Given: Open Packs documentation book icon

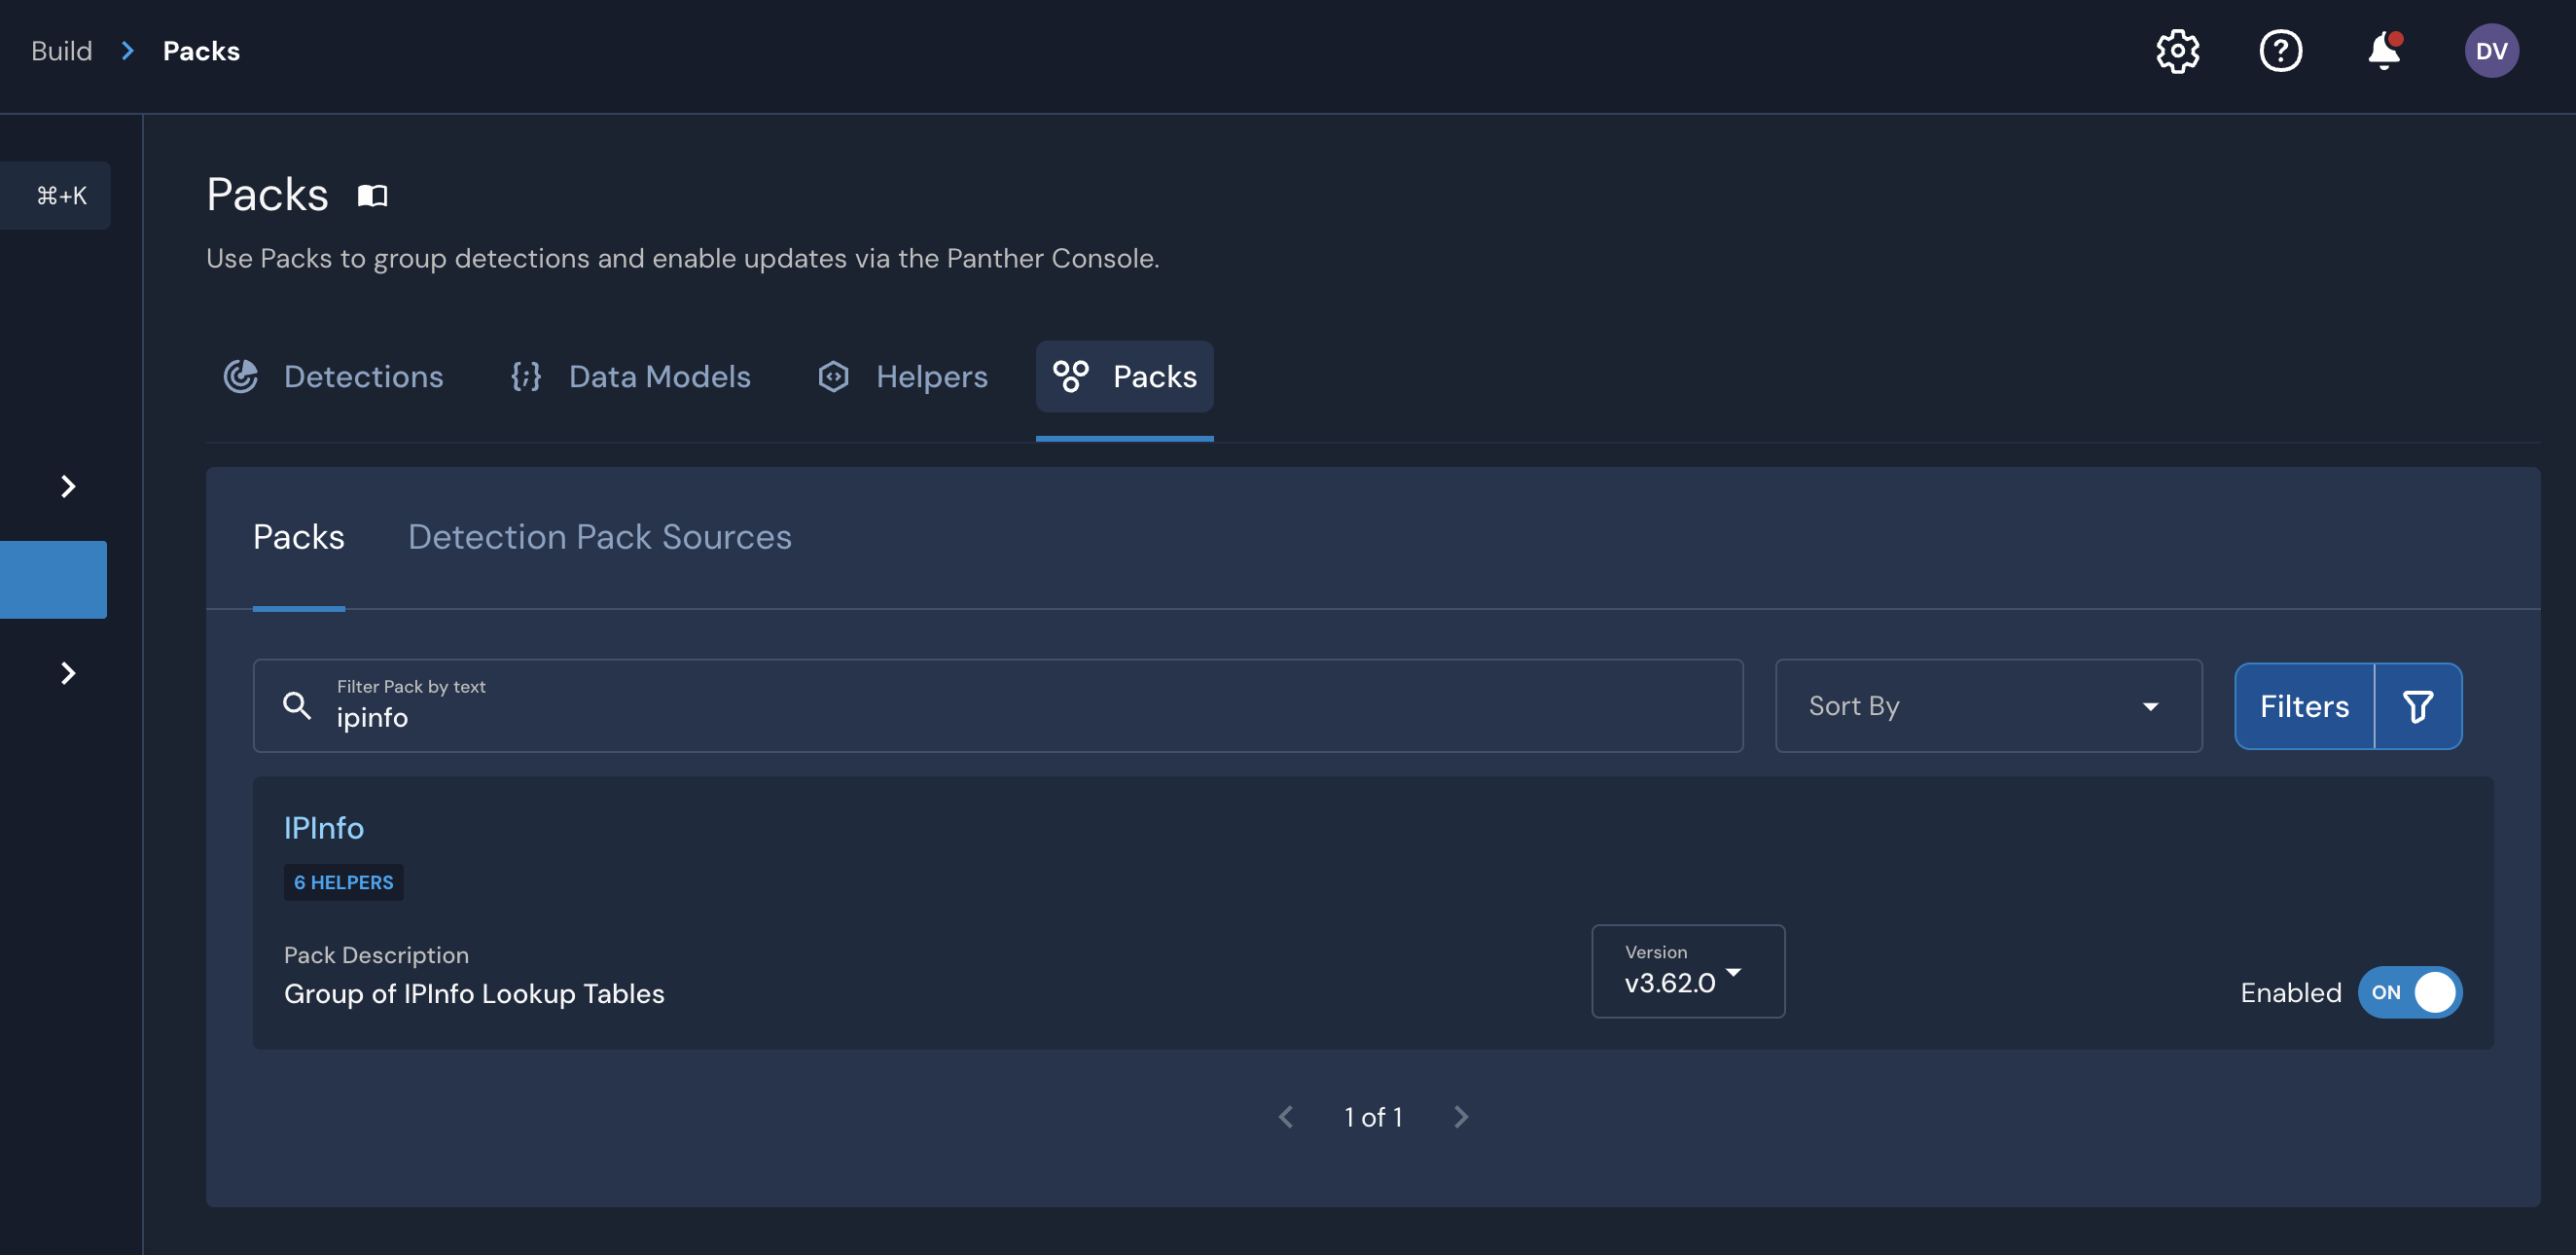Looking at the screenshot, I should point(372,195).
